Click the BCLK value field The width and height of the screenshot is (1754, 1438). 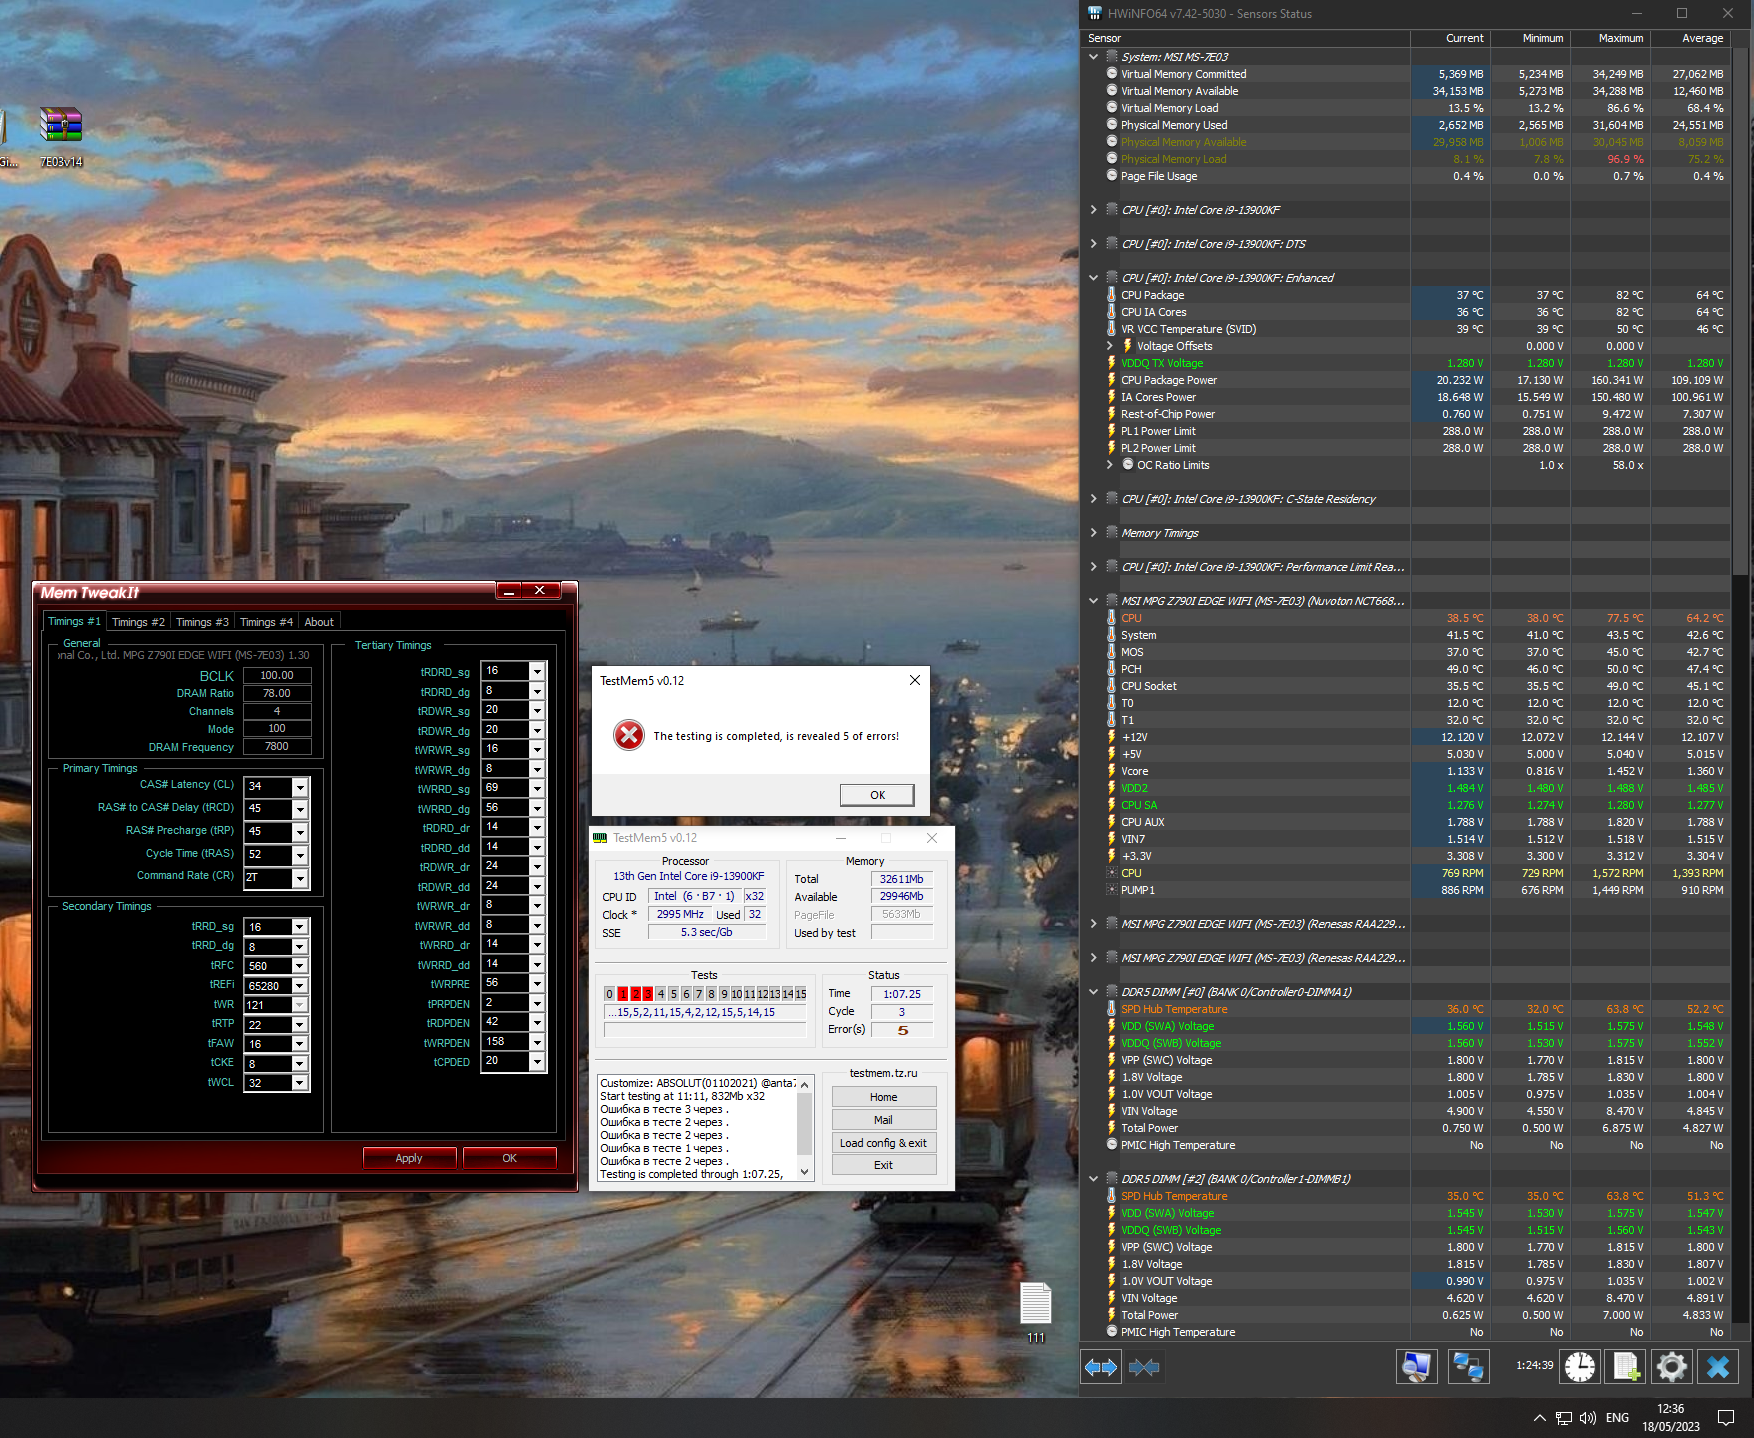tap(277, 675)
